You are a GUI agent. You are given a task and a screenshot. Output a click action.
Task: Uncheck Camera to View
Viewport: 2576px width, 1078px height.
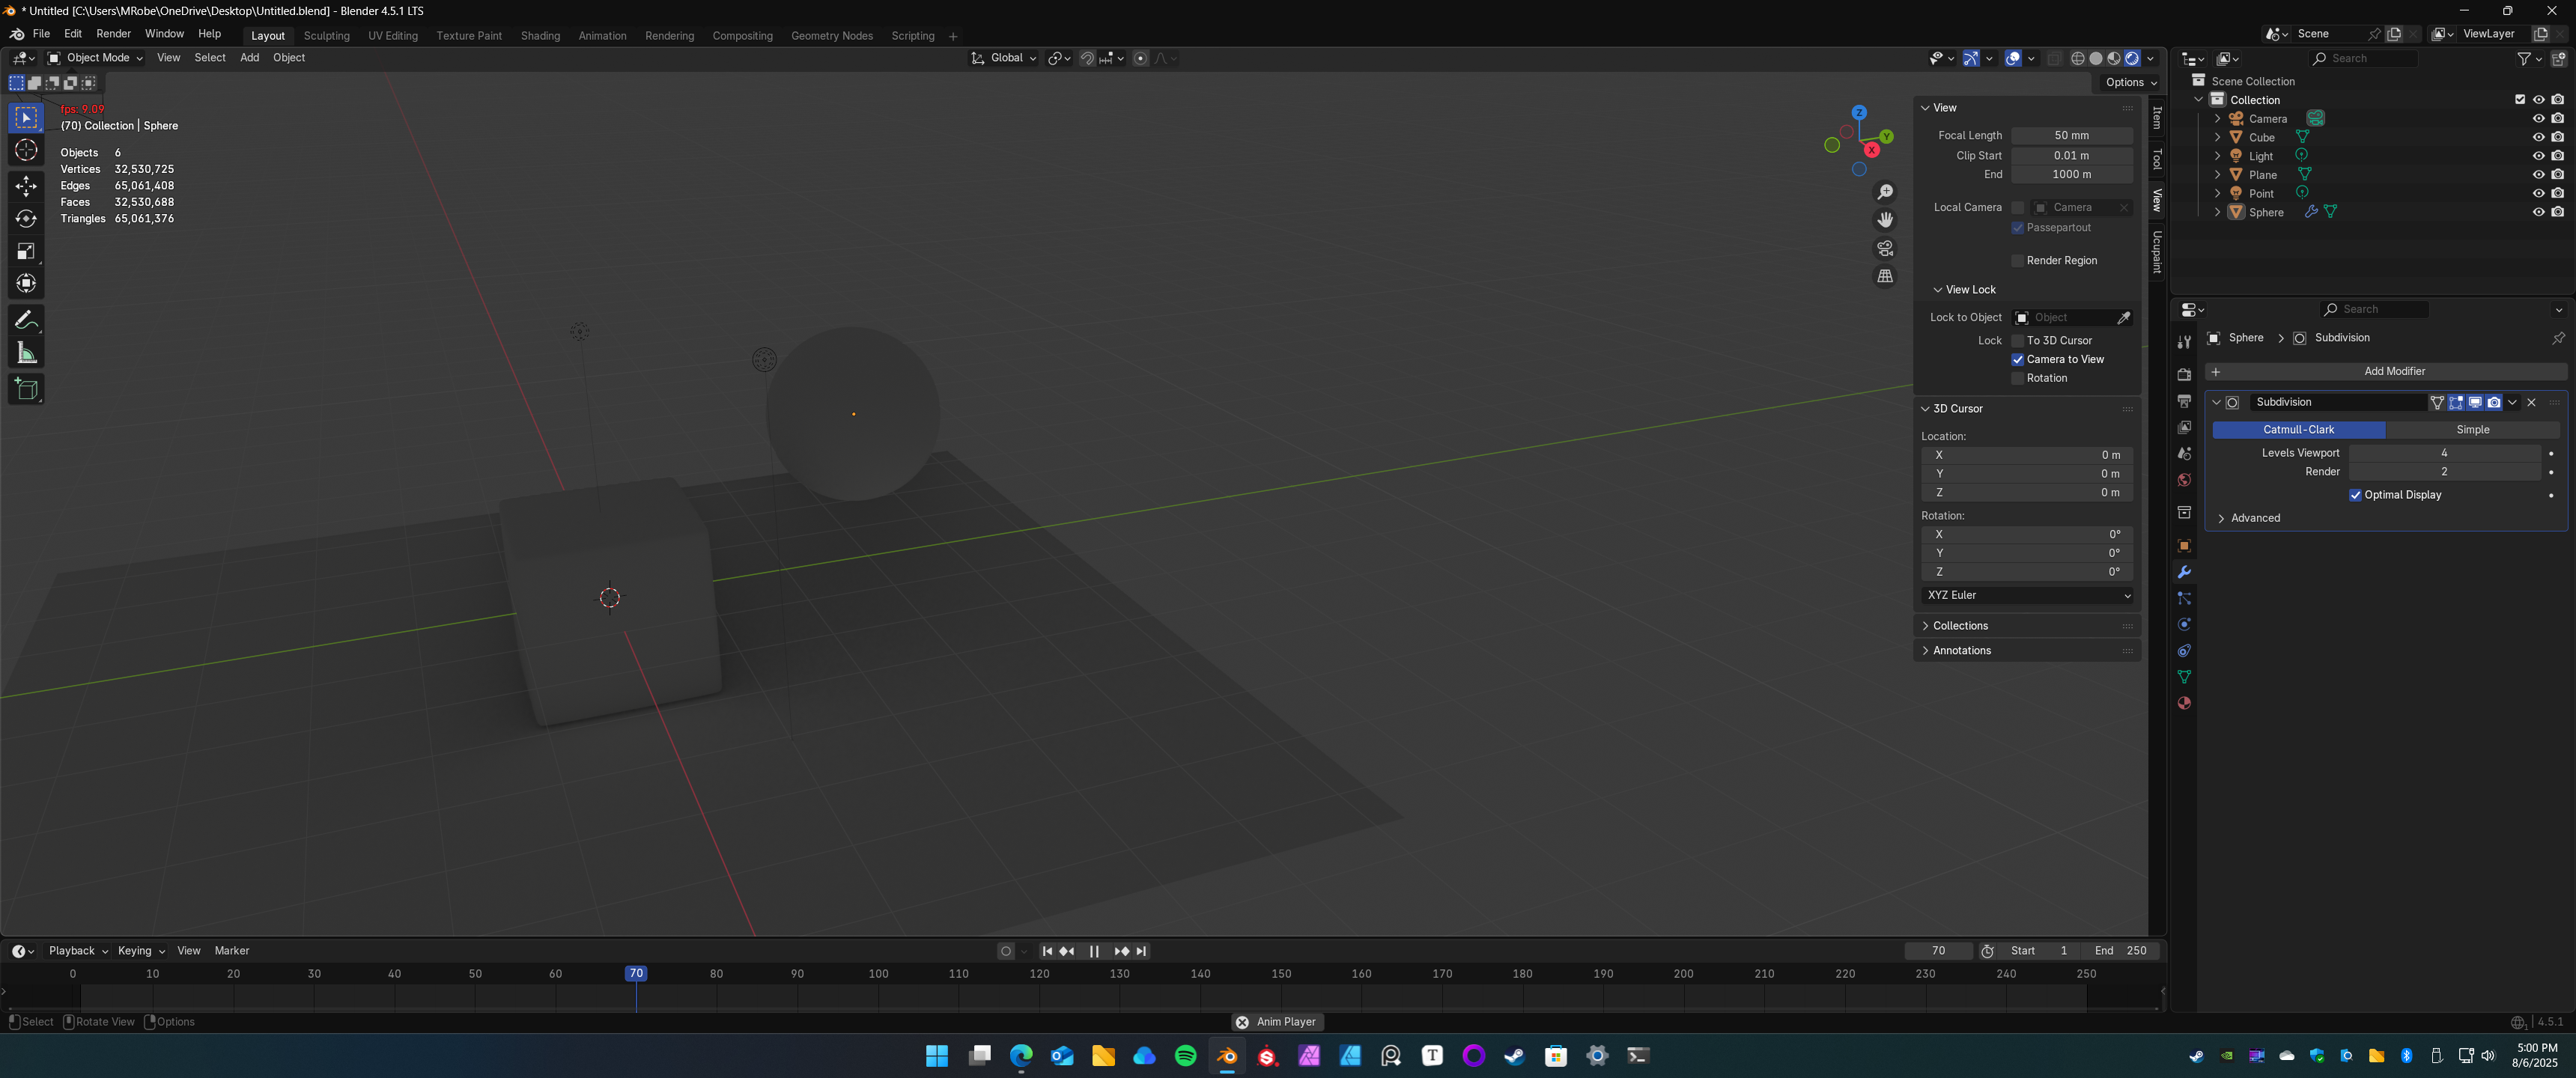click(x=2018, y=360)
